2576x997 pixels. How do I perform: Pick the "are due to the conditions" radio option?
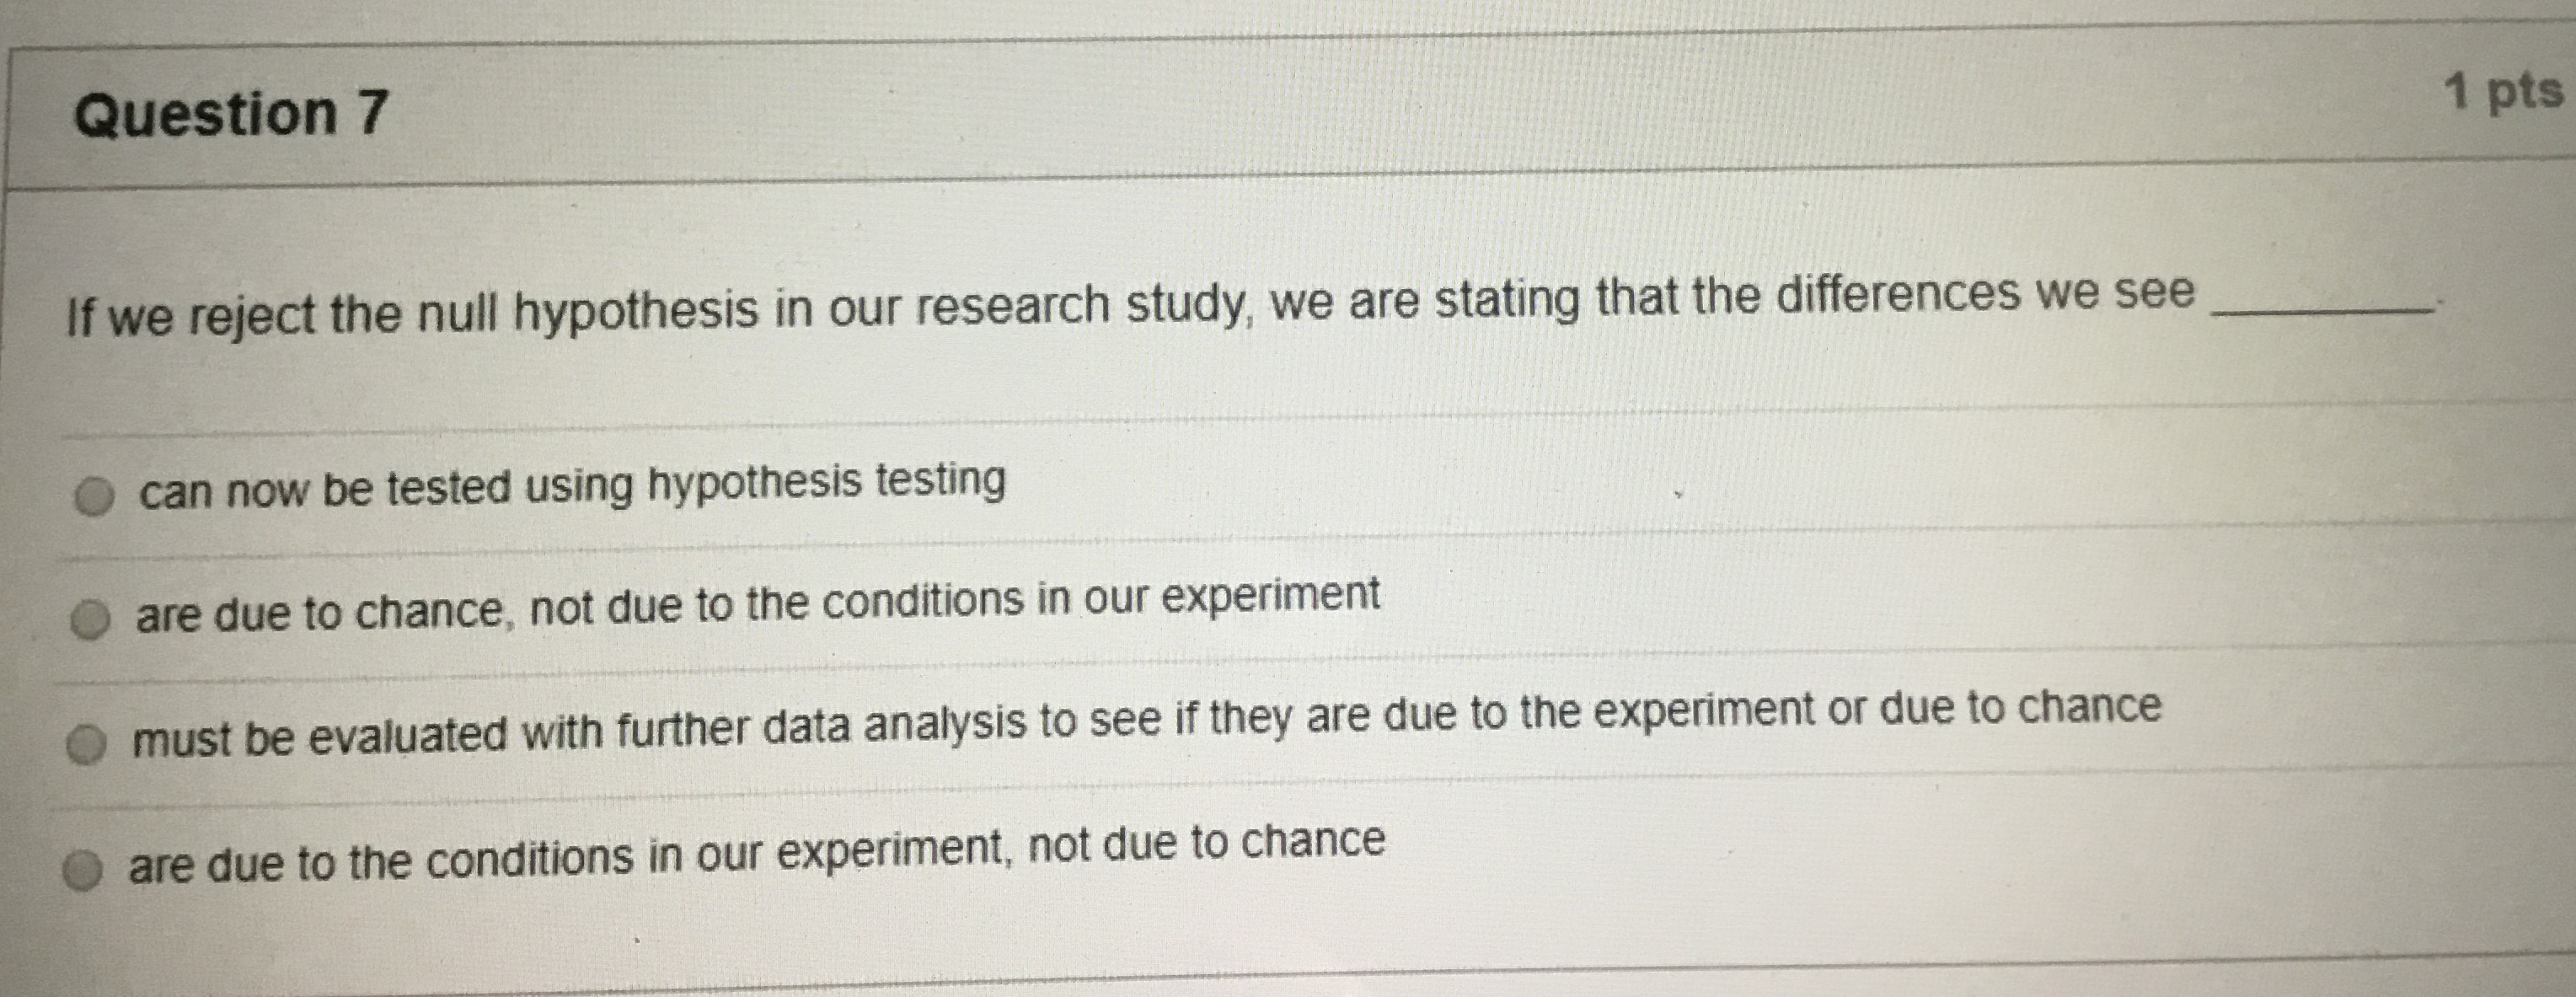tap(84, 871)
